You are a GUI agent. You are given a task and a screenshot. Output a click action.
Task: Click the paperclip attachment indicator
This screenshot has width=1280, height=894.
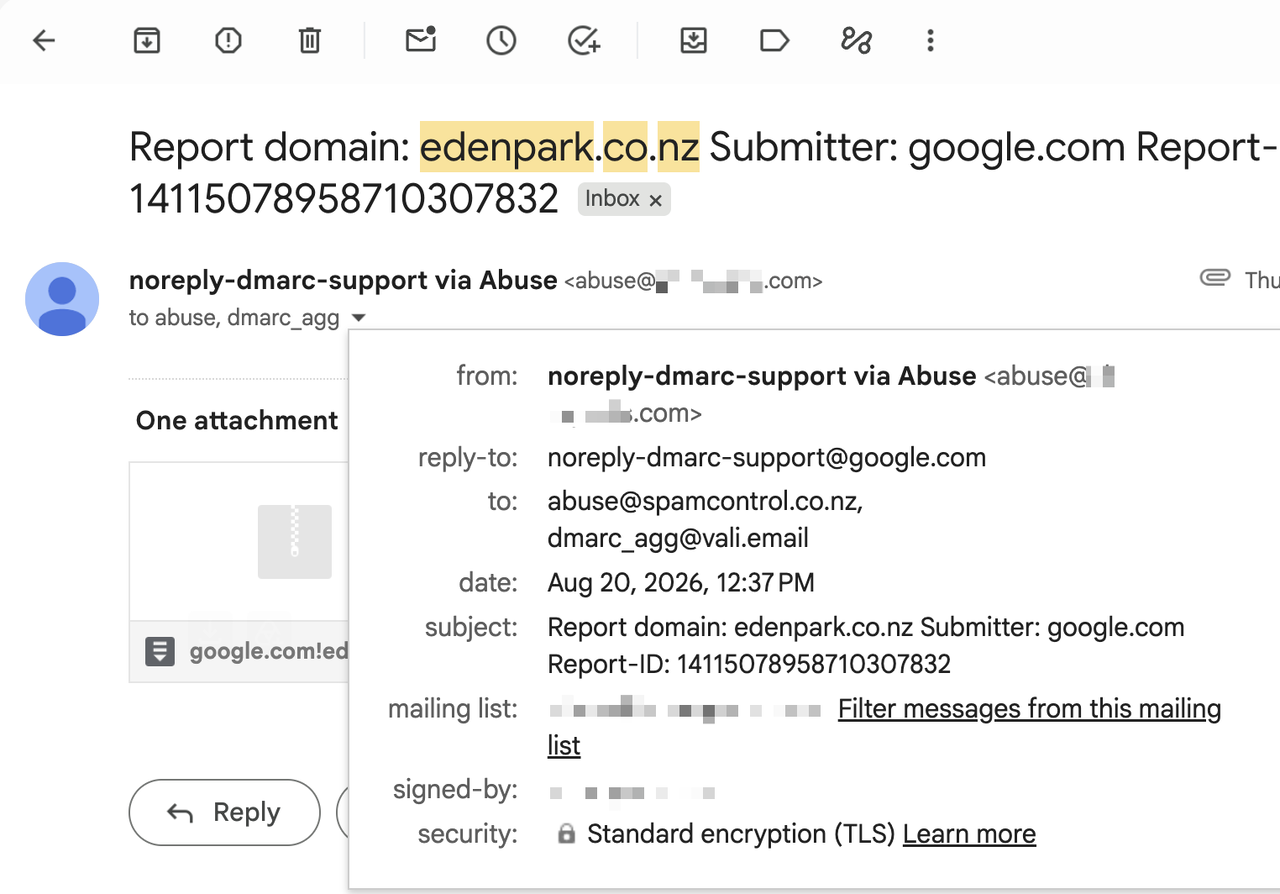pyautogui.click(x=1214, y=279)
